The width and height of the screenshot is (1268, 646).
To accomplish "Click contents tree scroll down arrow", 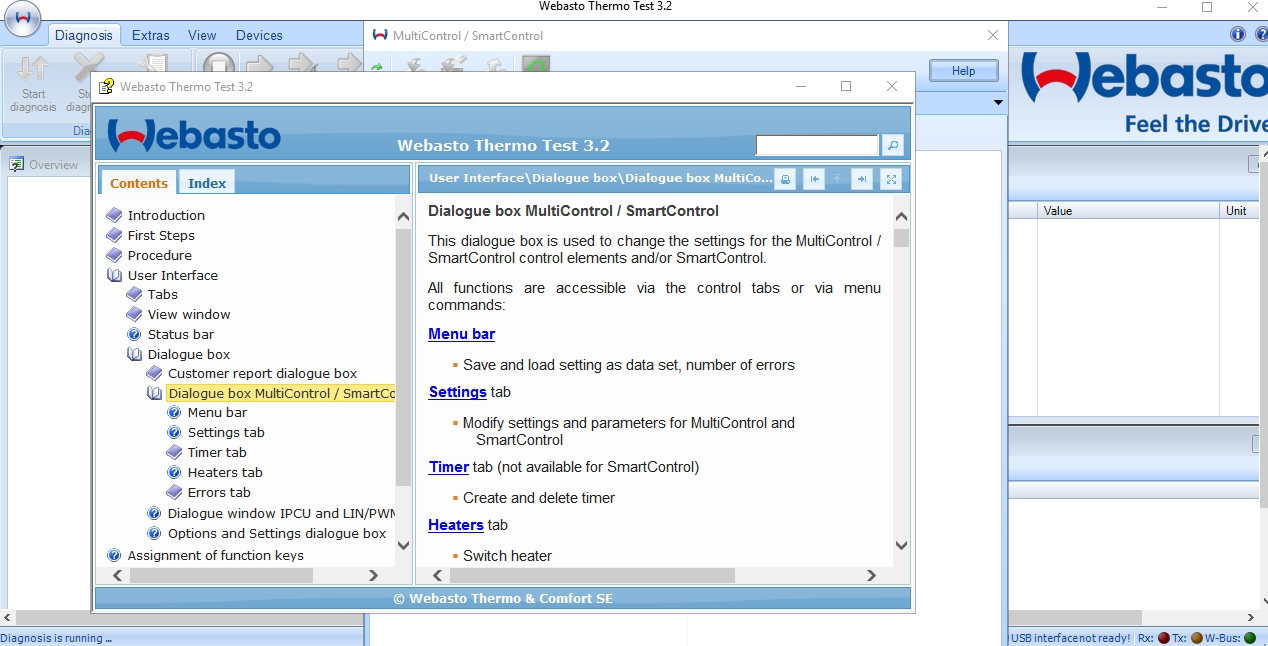I will (x=403, y=546).
